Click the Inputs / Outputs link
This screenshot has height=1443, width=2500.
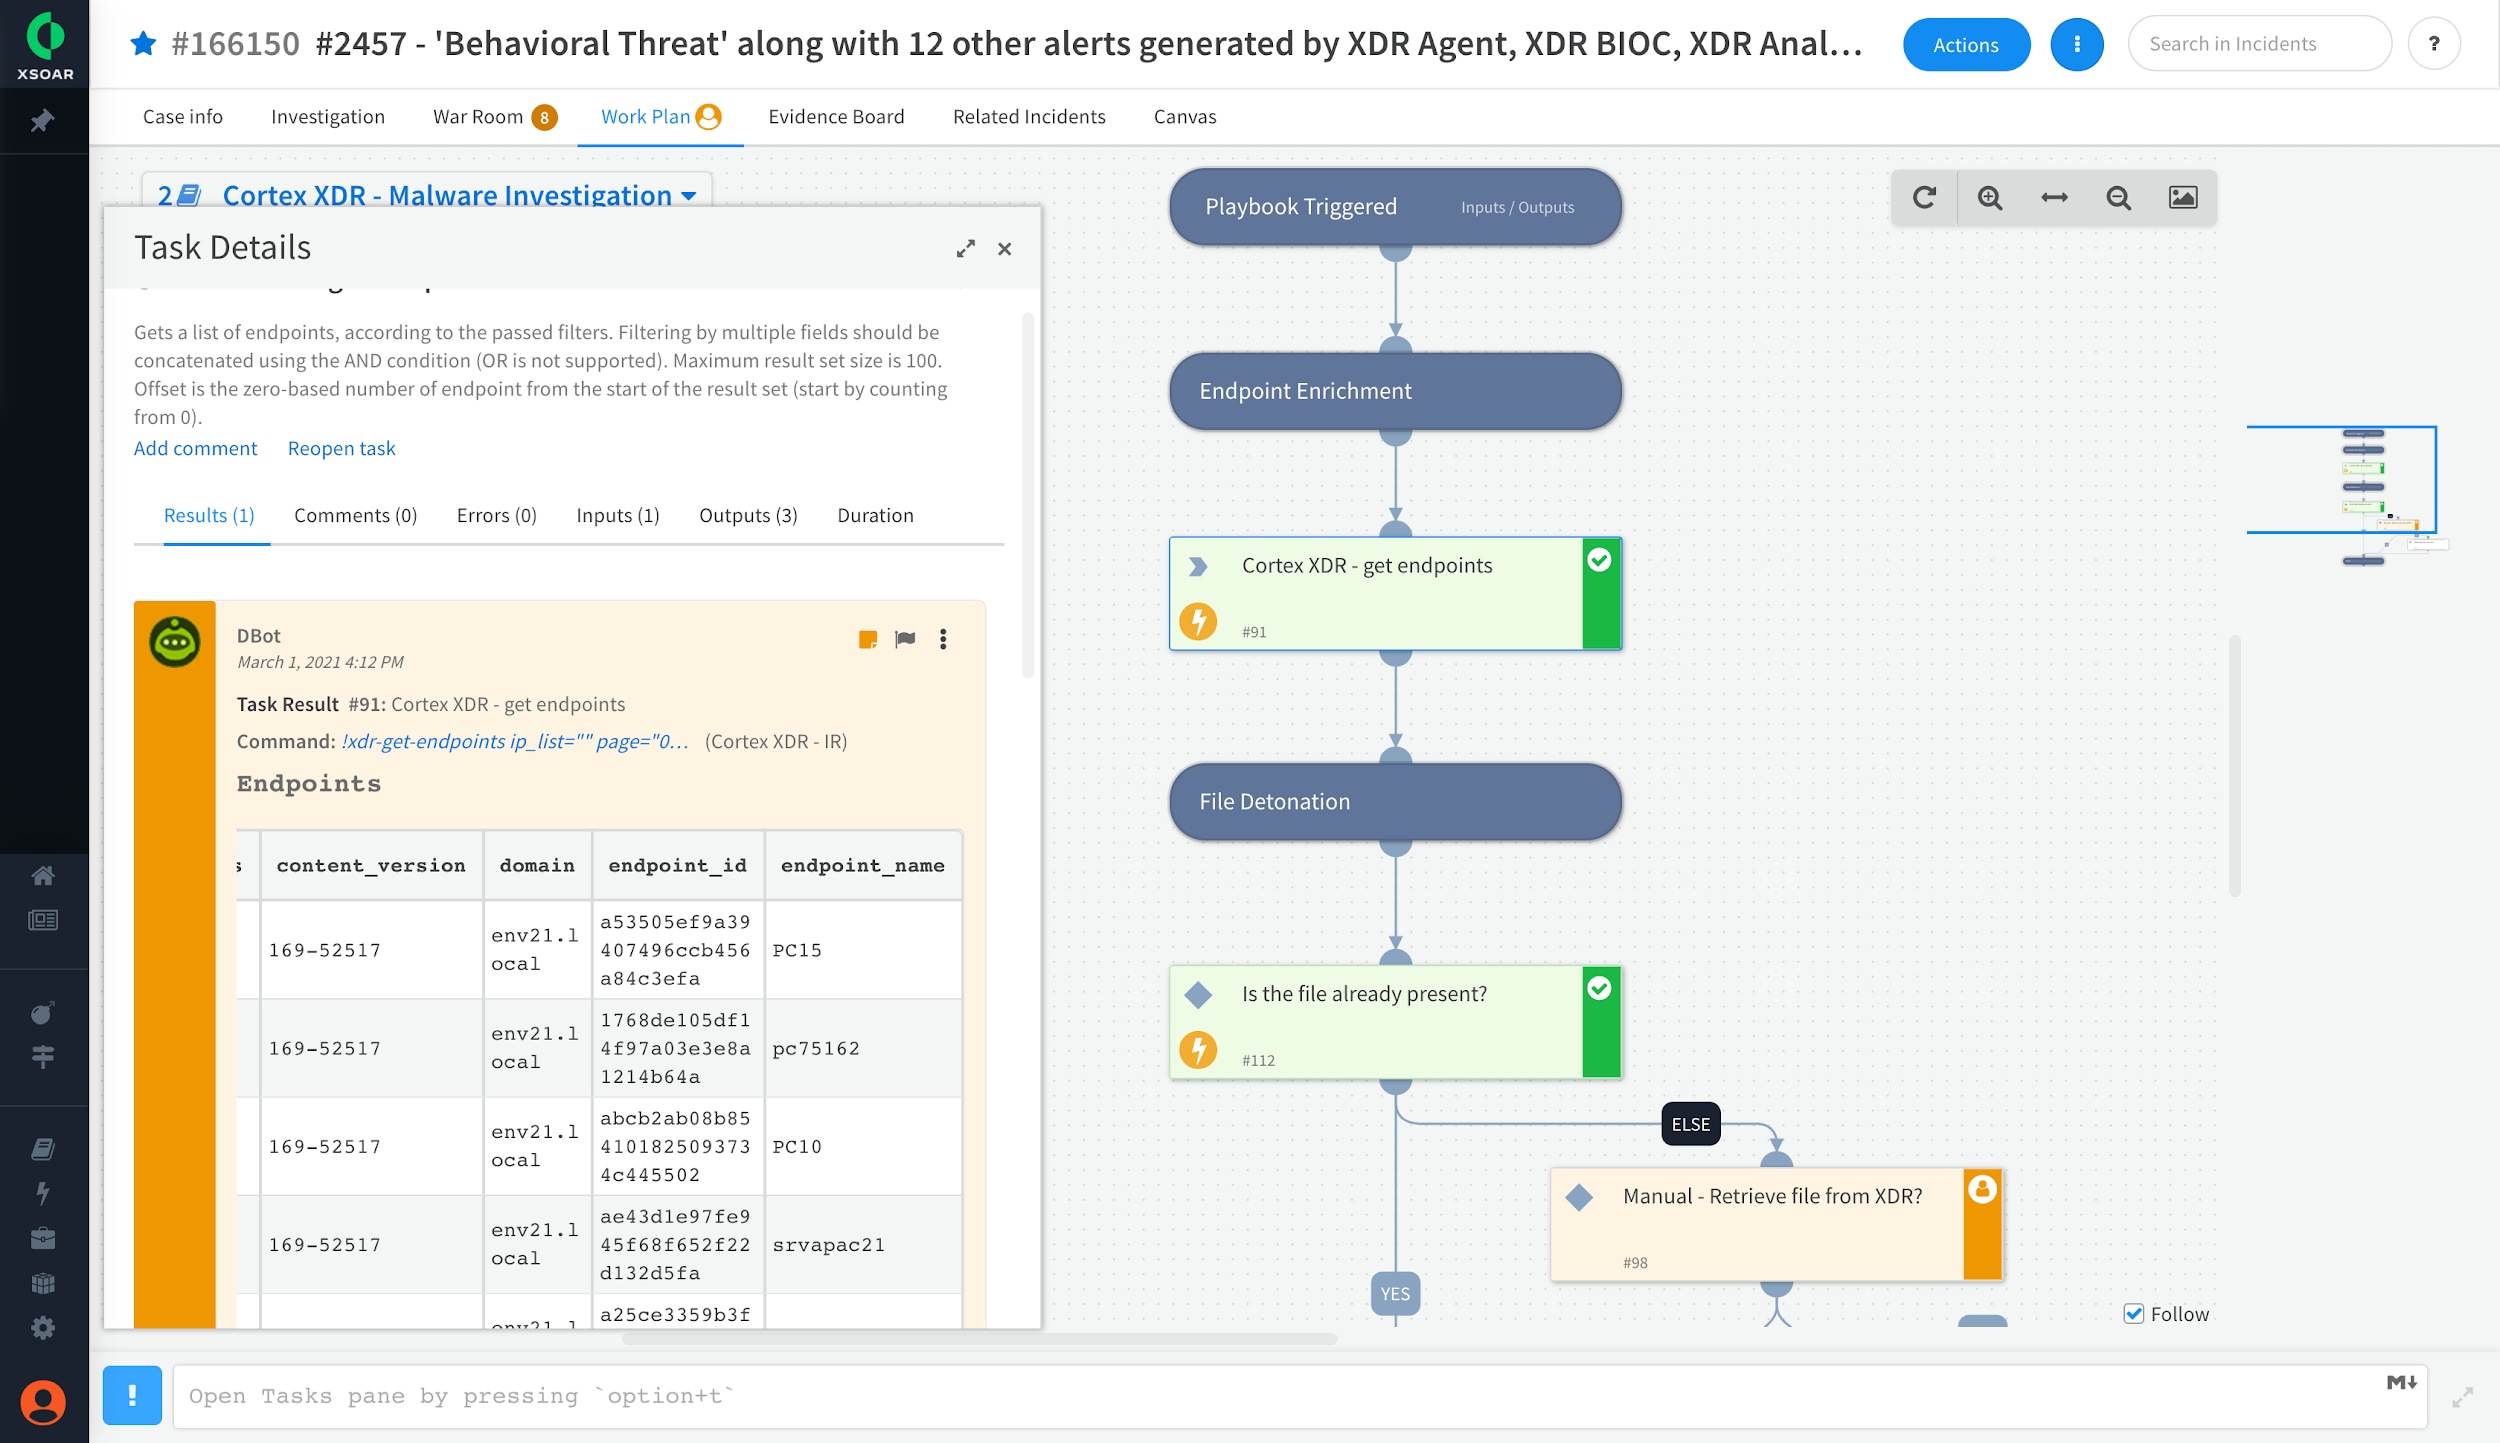tap(1517, 207)
